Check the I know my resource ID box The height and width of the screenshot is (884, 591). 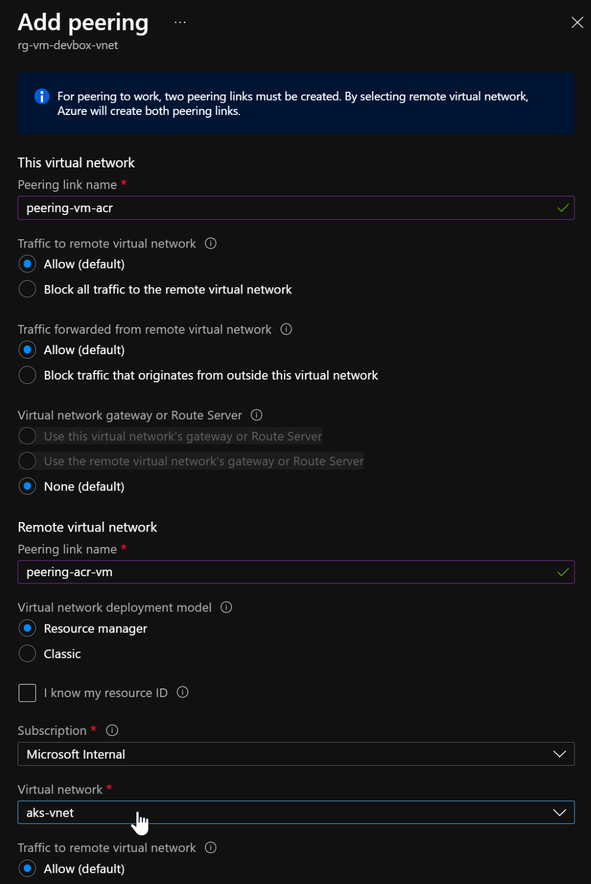click(27, 692)
